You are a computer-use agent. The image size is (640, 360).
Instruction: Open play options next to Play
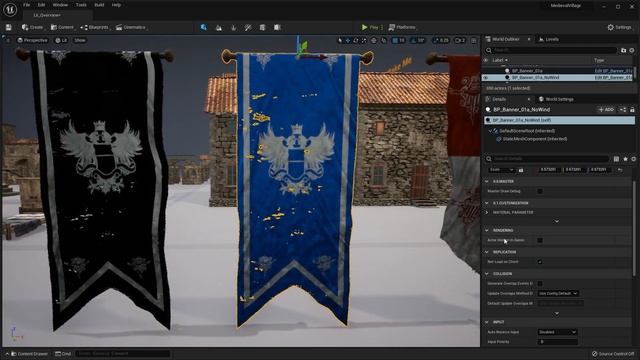[382, 27]
